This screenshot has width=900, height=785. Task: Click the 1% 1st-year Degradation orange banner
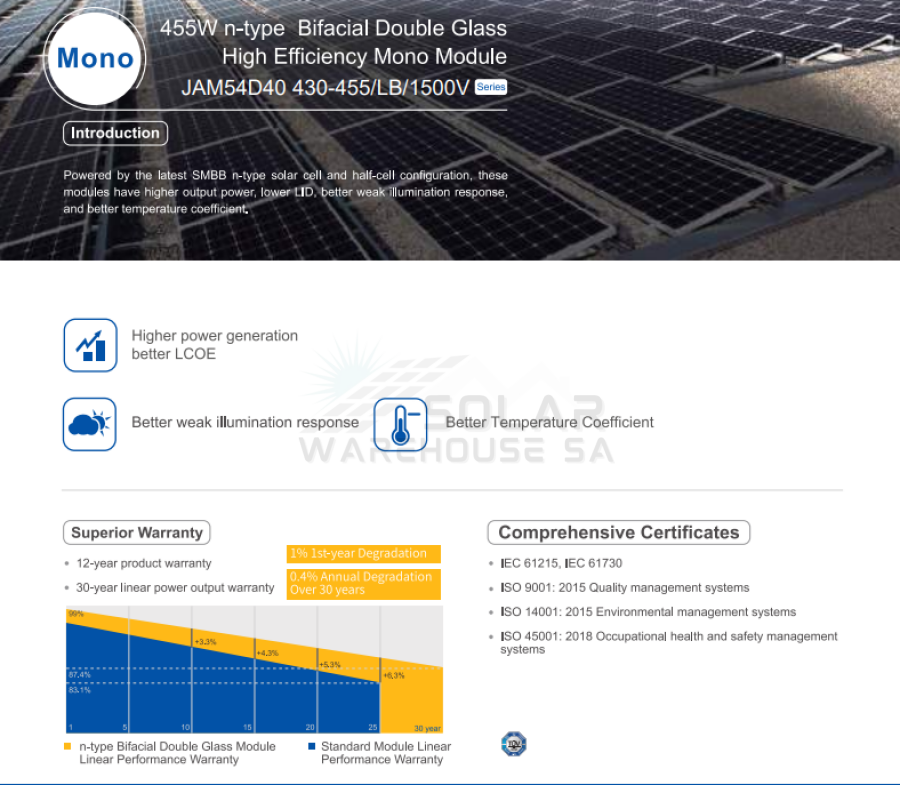tap(363, 554)
